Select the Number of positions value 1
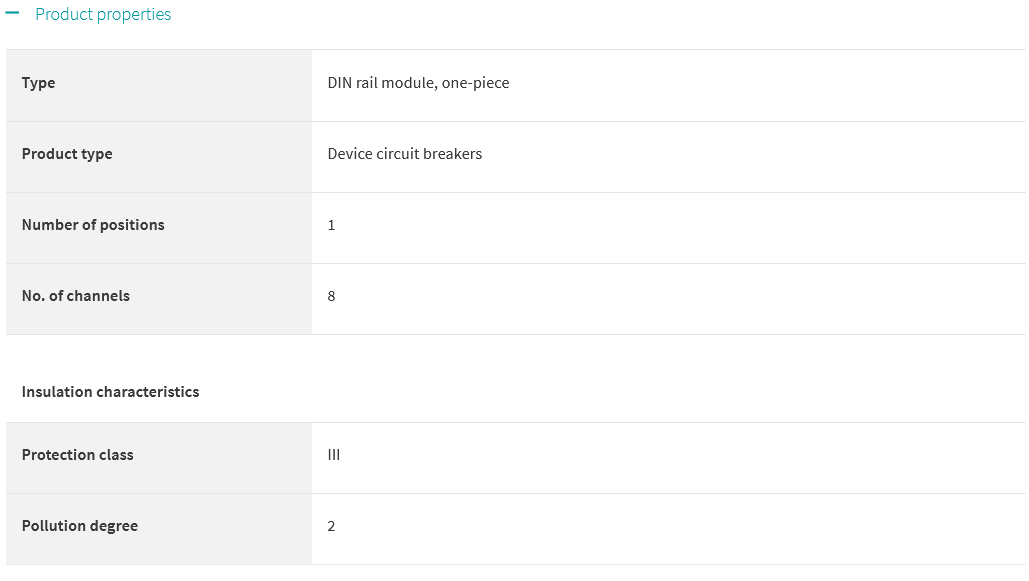Screen dimensions: 1029x581 [x=331, y=225]
